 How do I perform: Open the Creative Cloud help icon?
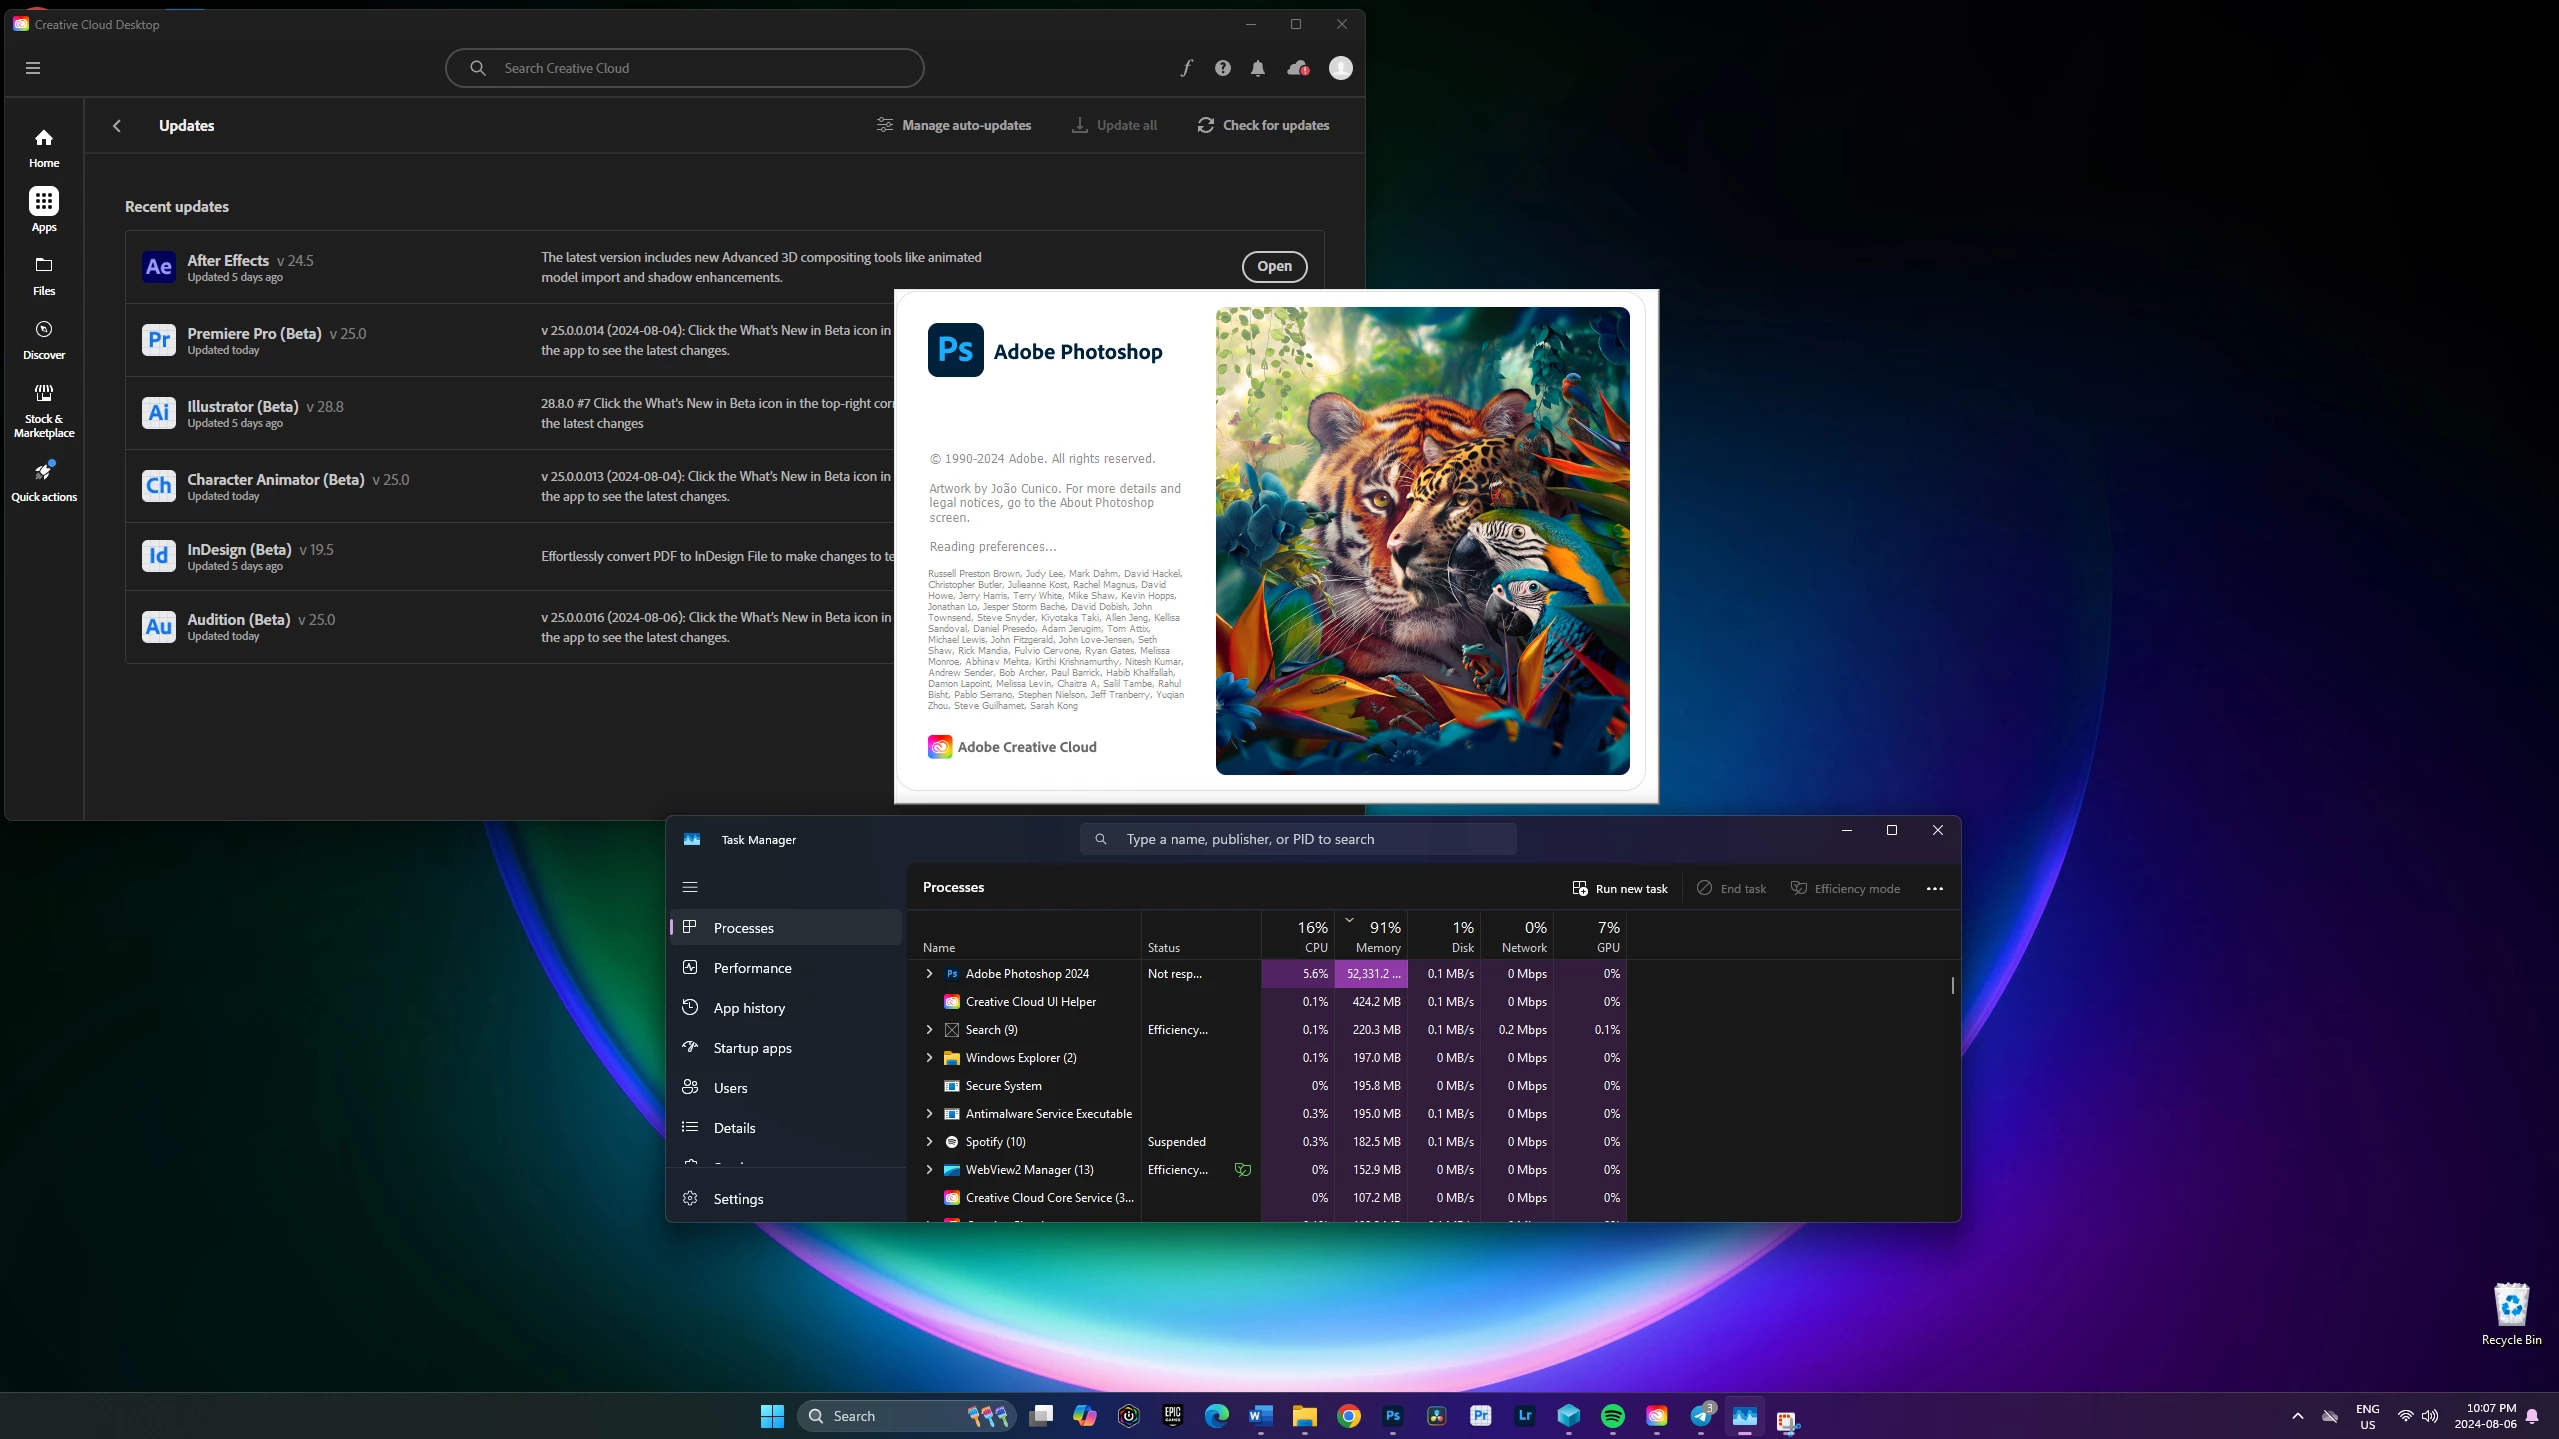point(1222,68)
